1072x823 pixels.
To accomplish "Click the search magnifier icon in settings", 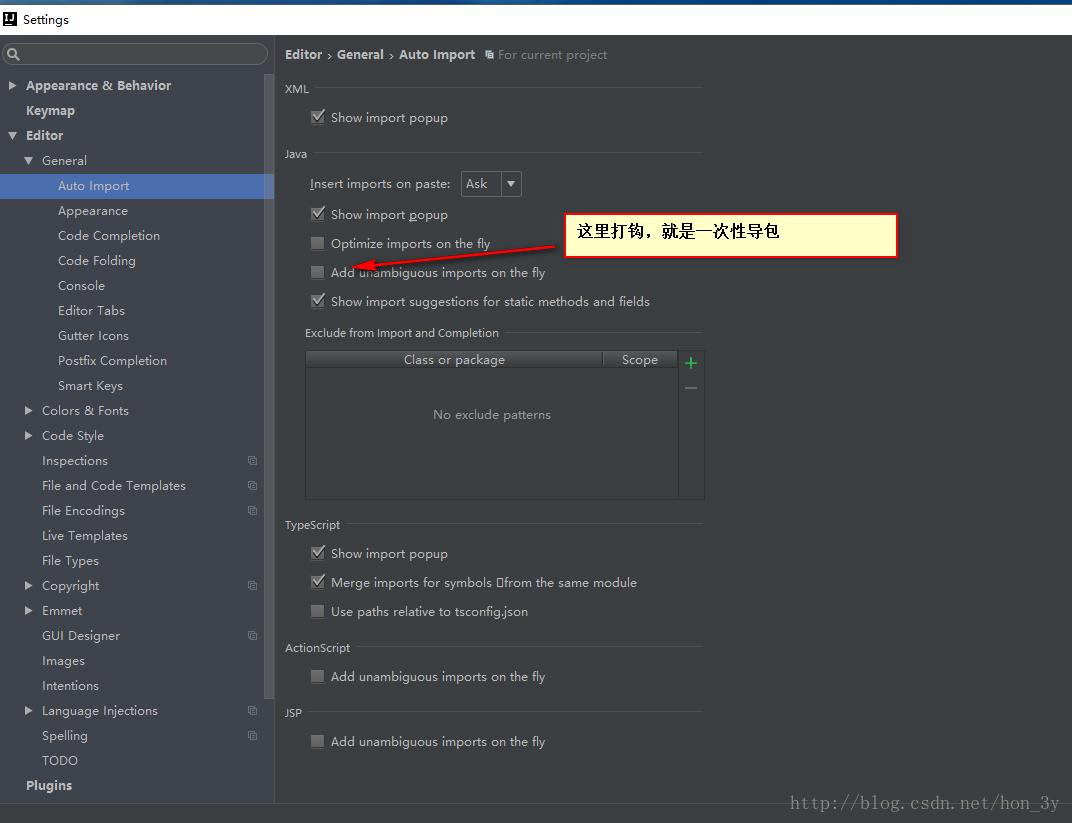I will [13, 54].
